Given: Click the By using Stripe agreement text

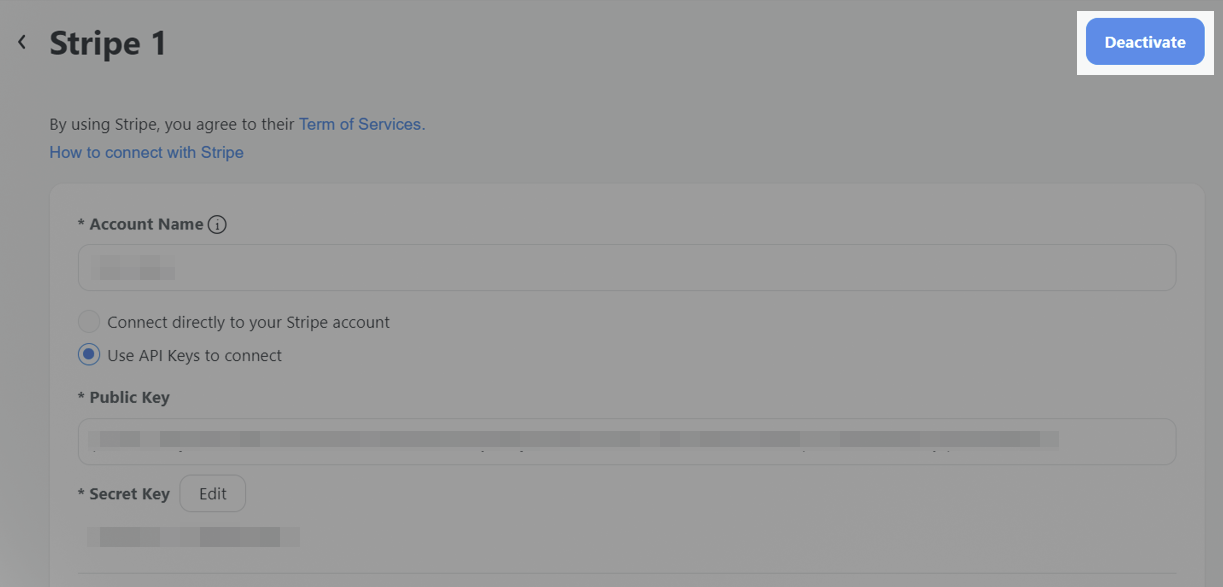Looking at the screenshot, I should [x=174, y=124].
